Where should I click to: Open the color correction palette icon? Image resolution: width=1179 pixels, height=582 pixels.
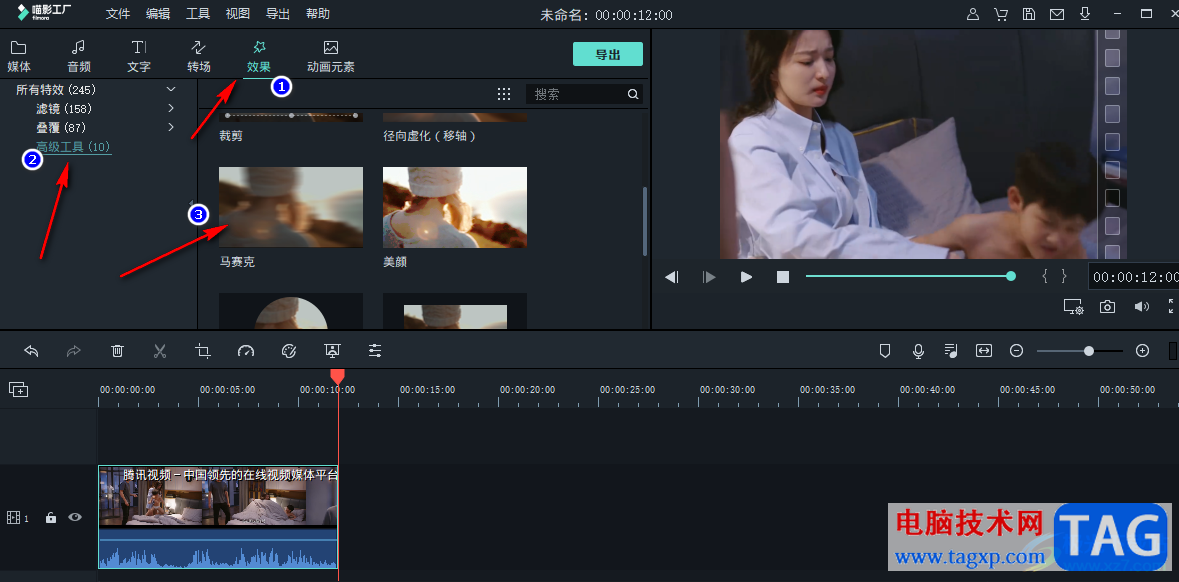[x=289, y=351]
